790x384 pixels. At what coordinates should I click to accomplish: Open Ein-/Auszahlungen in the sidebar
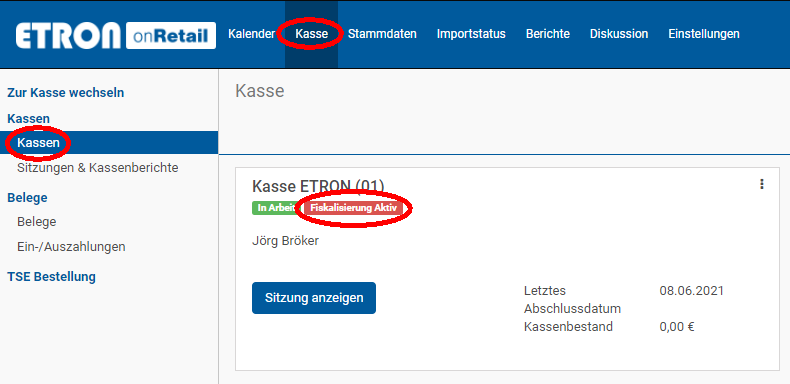pyautogui.click(x=71, y=247)
